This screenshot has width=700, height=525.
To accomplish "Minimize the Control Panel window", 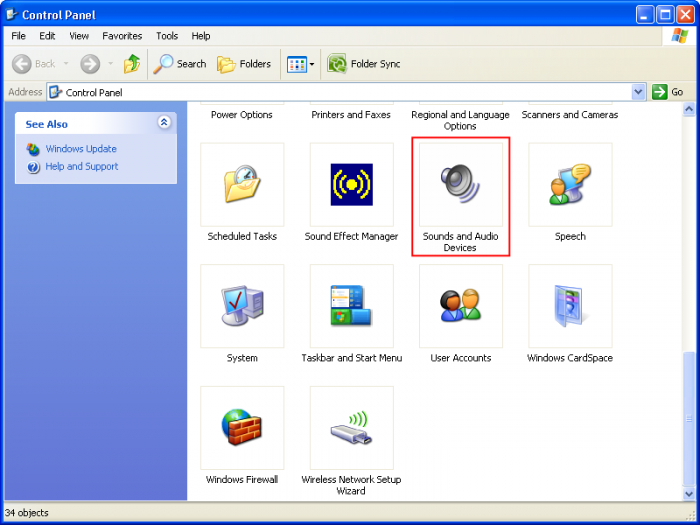I will click(644, 15).
